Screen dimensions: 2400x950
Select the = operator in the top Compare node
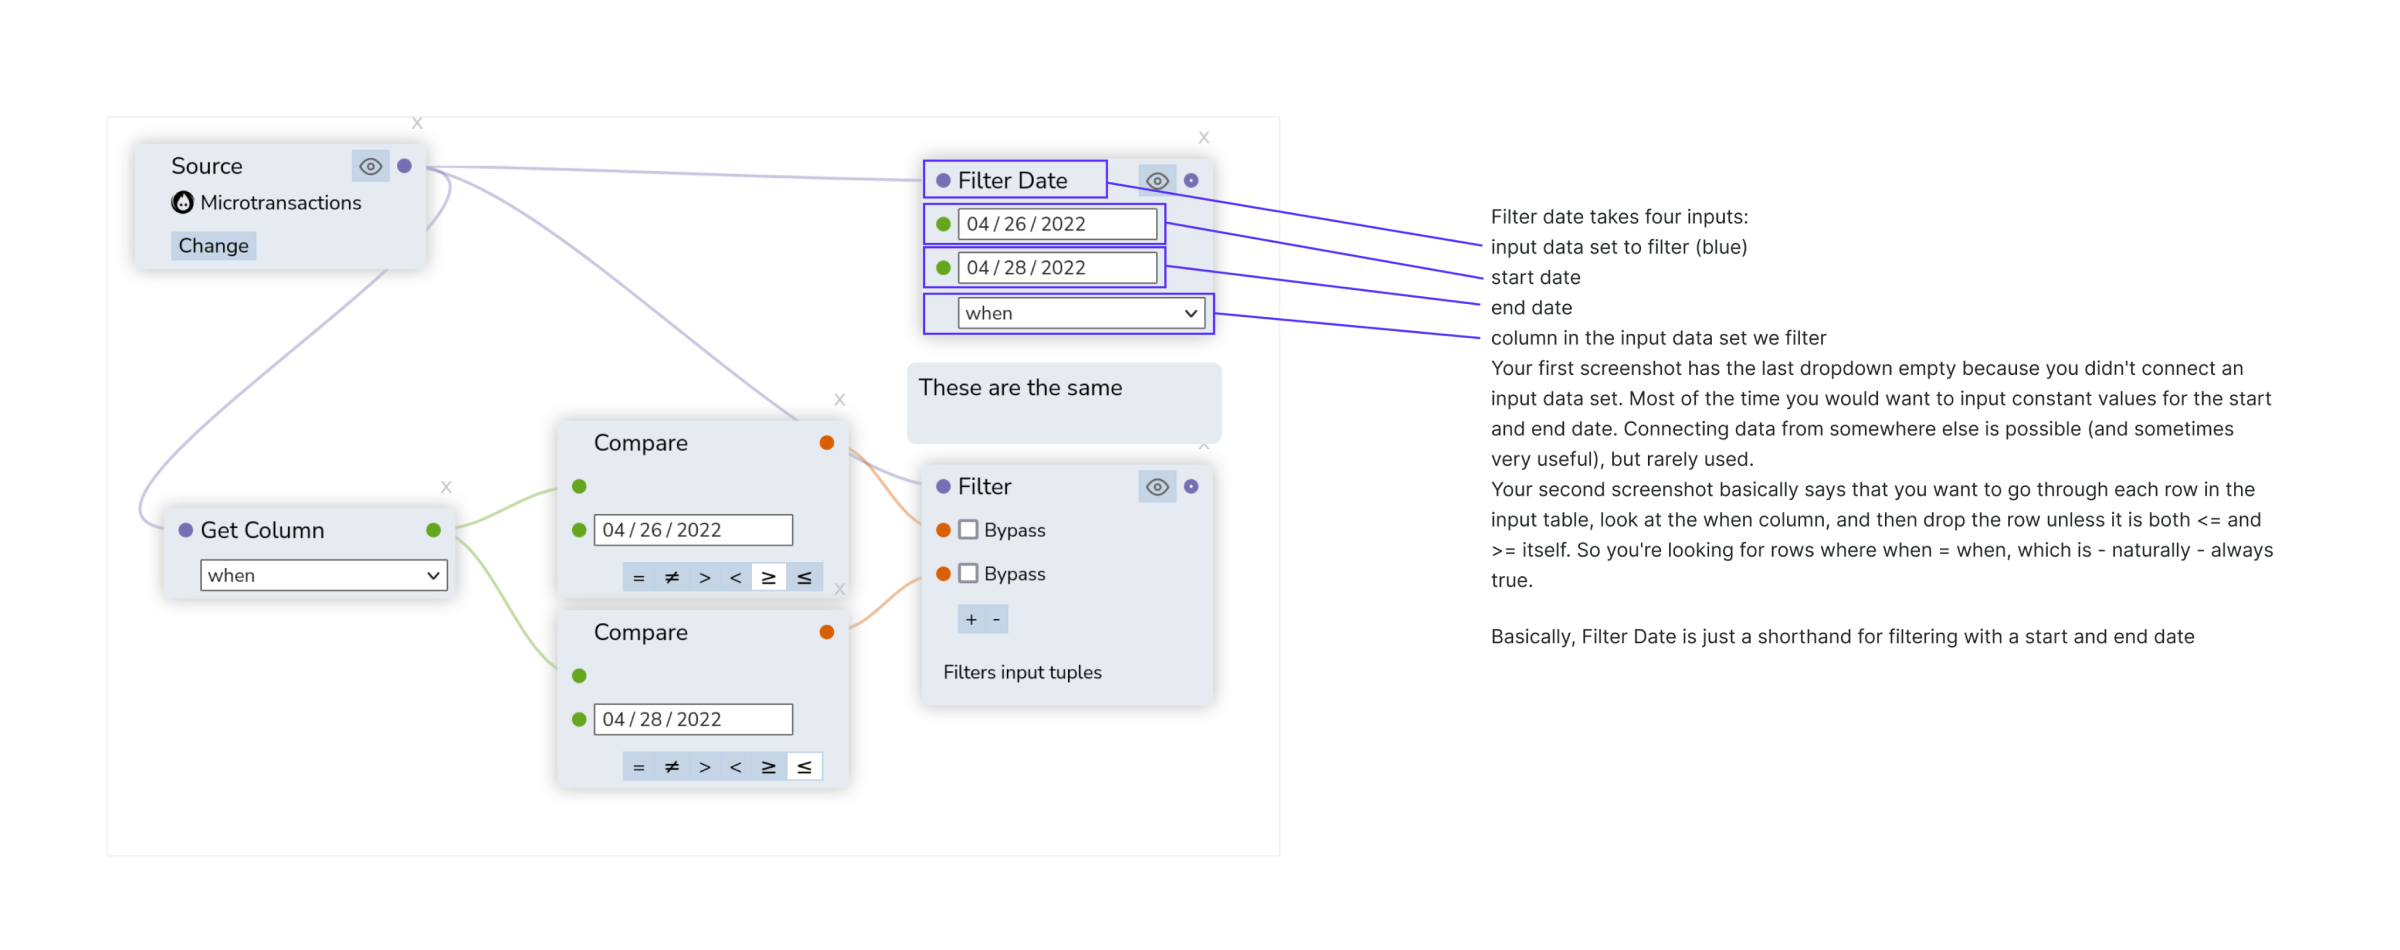point(638,576)
